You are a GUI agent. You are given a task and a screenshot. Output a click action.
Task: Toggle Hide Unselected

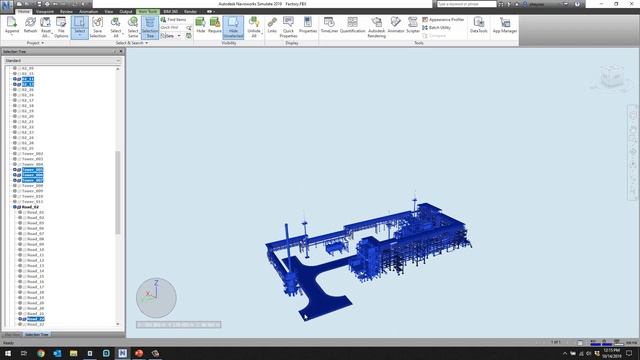coord(233,27)
